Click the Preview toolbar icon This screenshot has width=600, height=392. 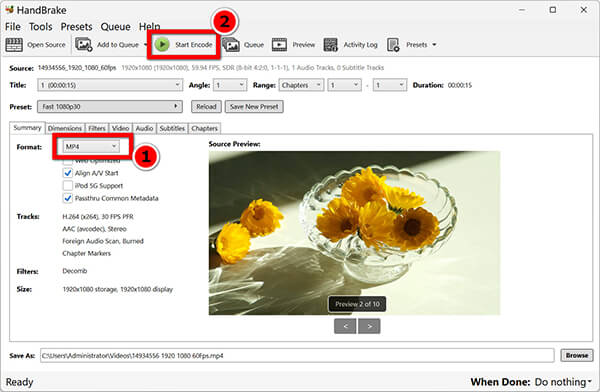(x=279, y=45)
